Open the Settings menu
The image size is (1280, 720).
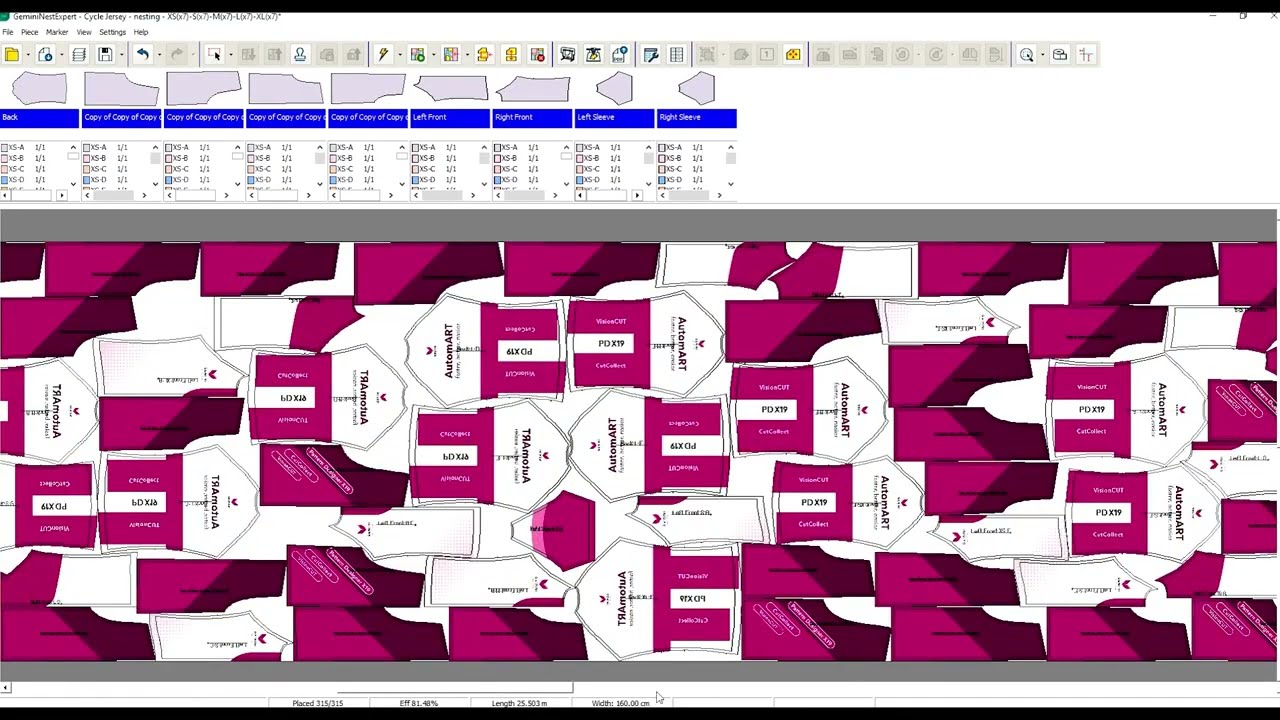(x=112, y=32)
